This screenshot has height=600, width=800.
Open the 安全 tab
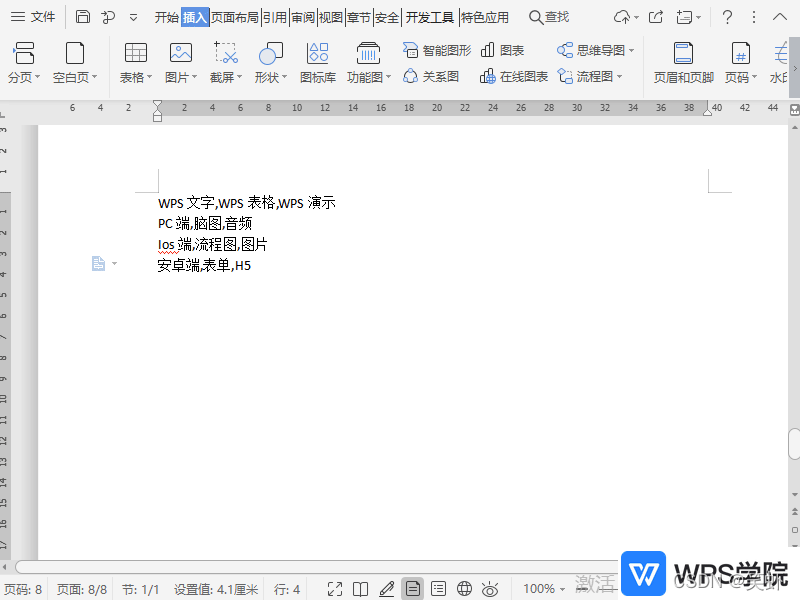387,17
